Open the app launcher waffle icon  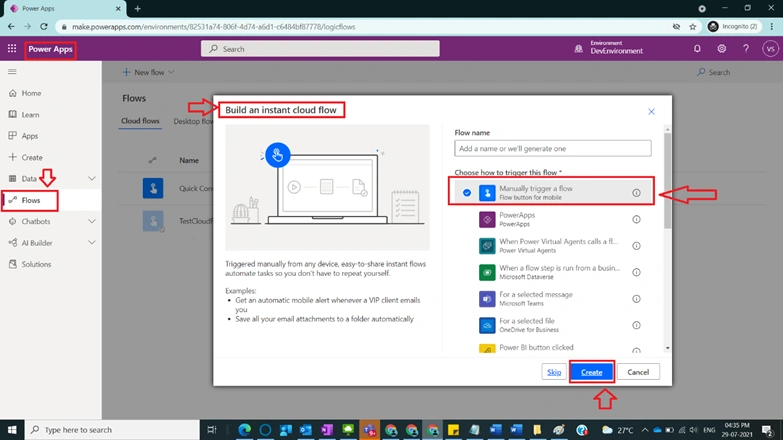click(12, 49)
